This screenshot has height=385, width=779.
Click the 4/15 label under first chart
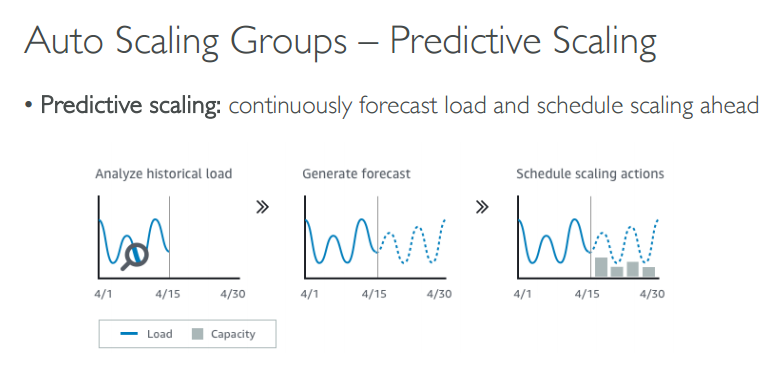click(167, 294)
